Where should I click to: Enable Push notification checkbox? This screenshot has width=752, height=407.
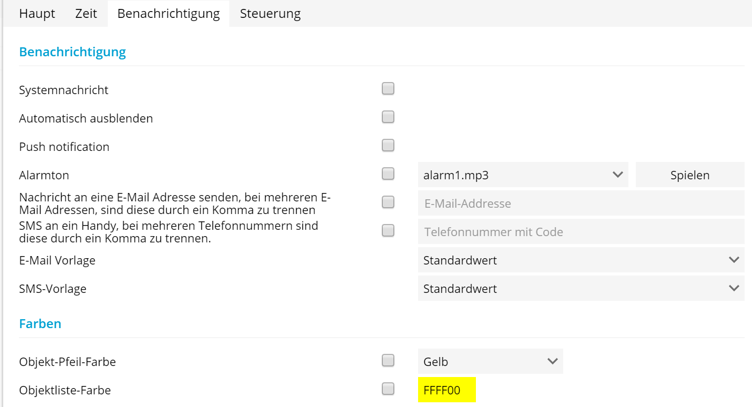pyautogui.click(x=388, y=145)
